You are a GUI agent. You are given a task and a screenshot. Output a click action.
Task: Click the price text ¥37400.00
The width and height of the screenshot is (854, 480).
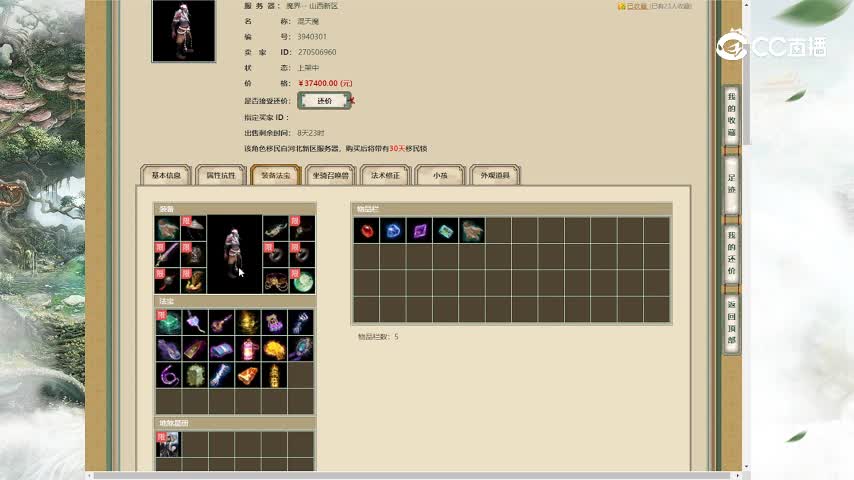click(325, 83)
